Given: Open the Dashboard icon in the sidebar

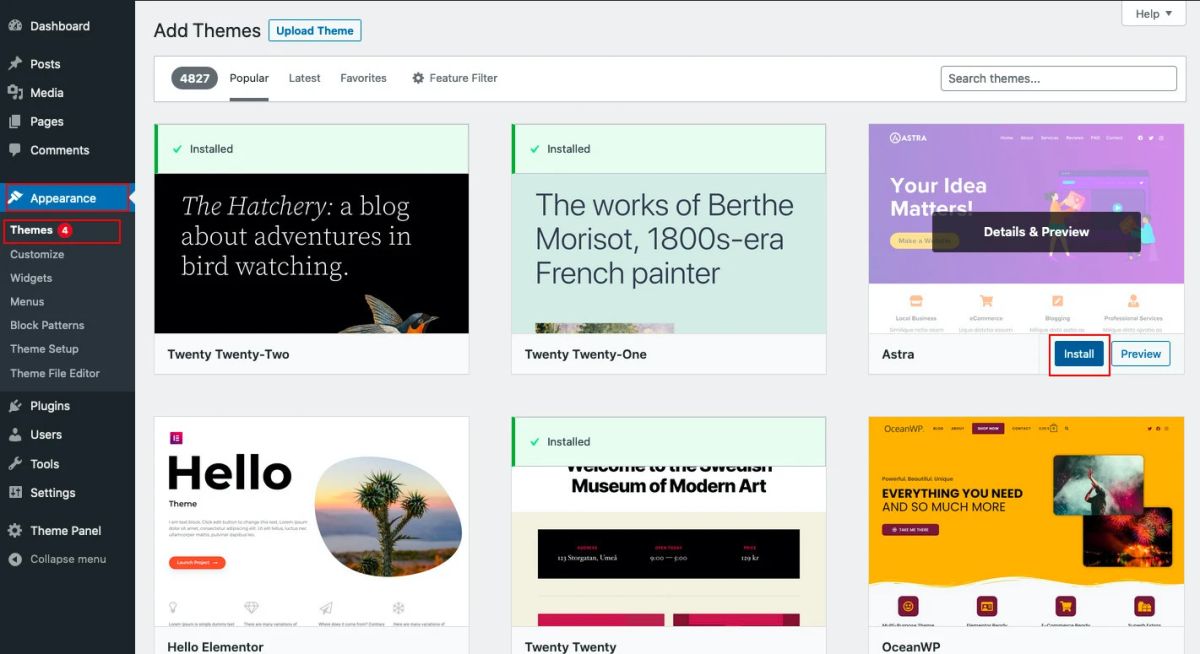Looking at the screenshot, I should pos(15,26).
